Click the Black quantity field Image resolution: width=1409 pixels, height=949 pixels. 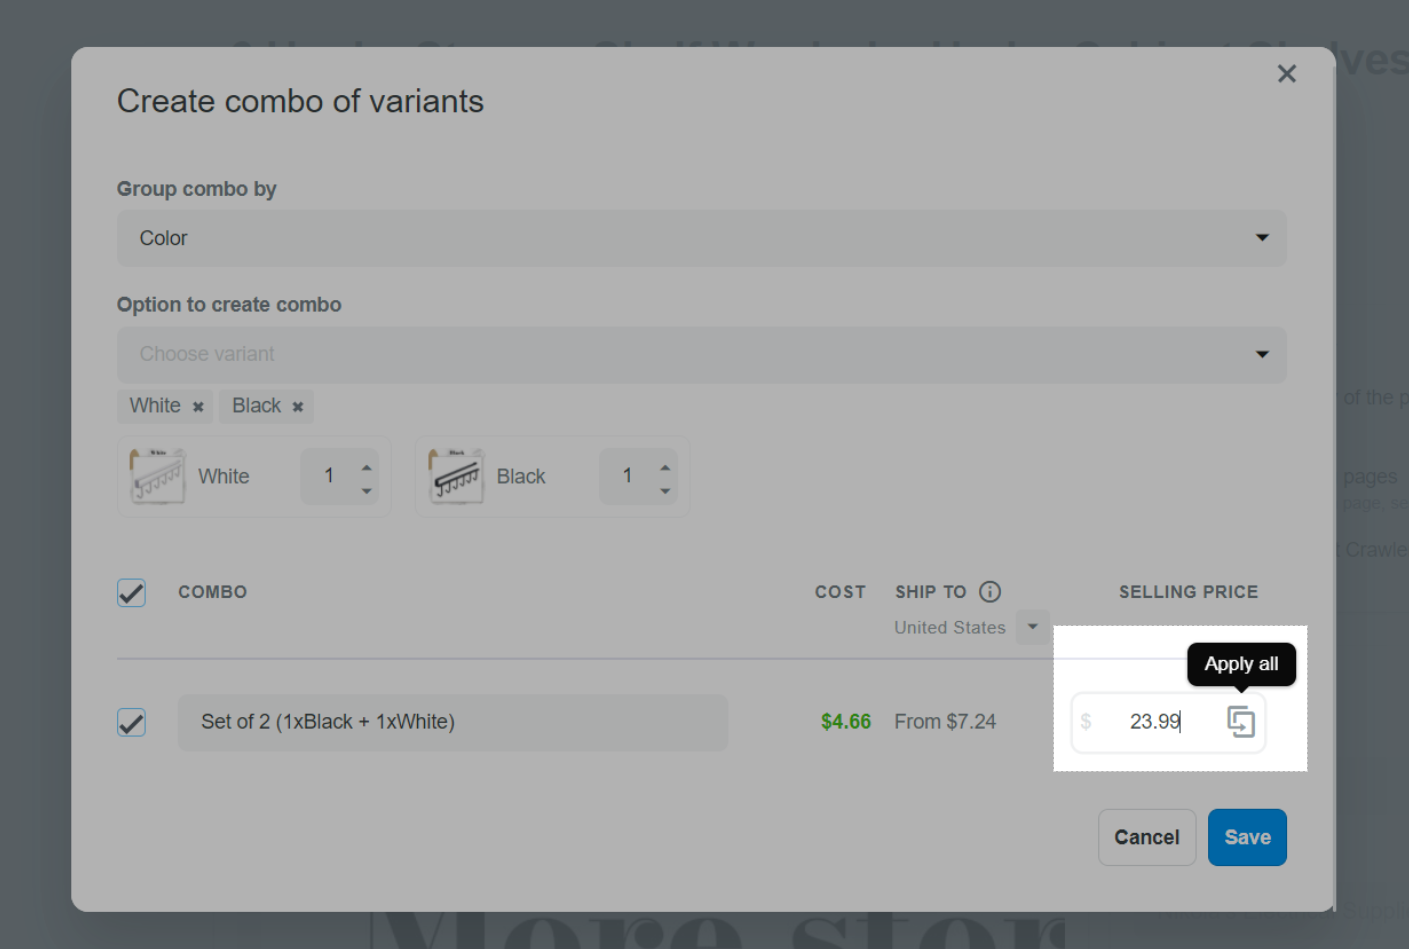pyautogui.click(x=627, y=476)
